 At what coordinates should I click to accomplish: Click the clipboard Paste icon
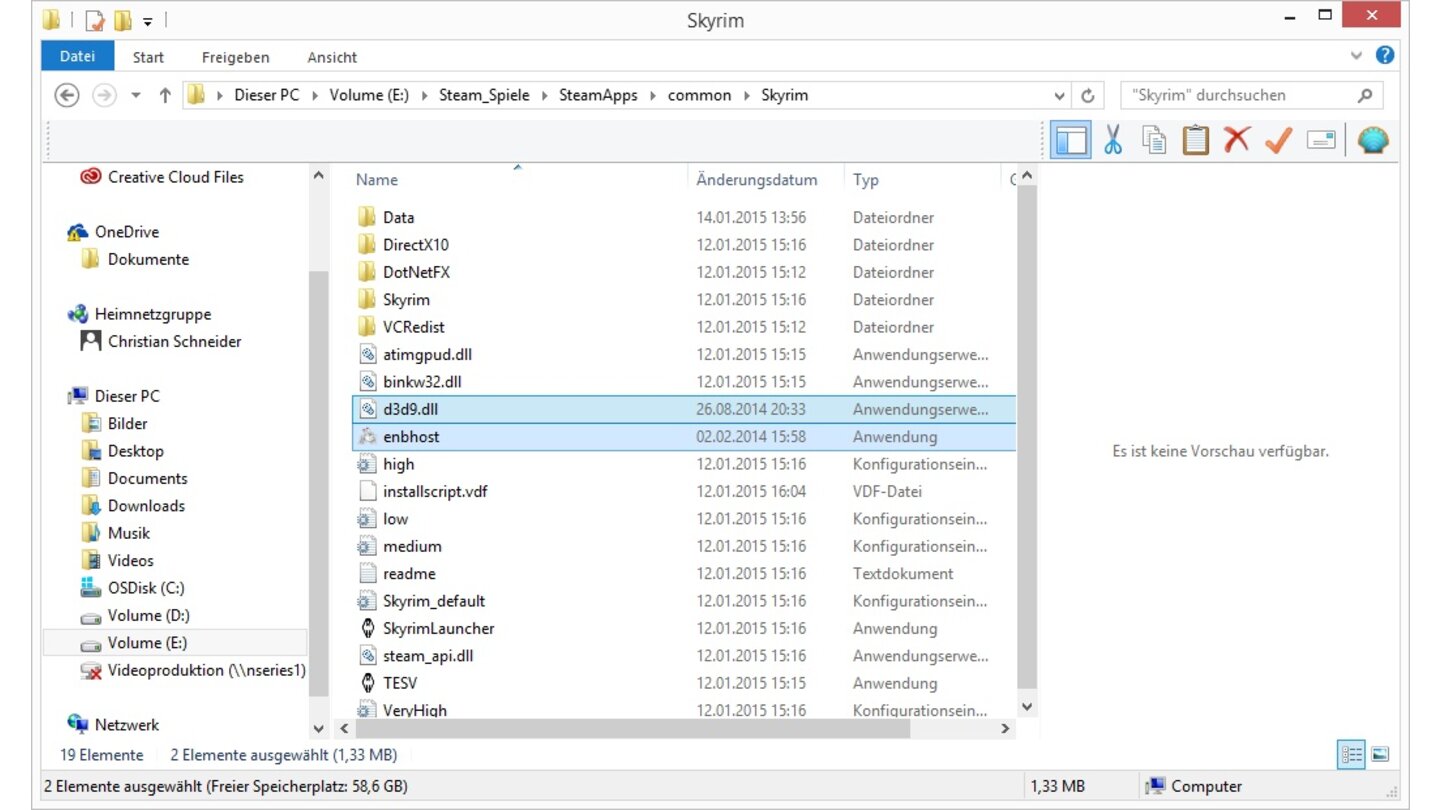pos(1196,140)
